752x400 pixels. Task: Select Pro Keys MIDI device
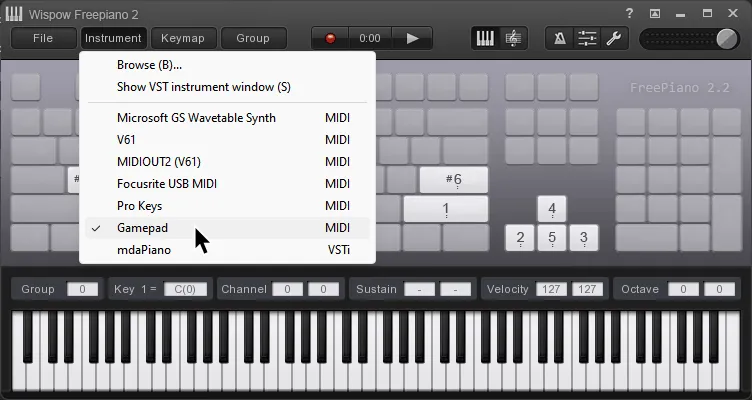click(227, 206)
